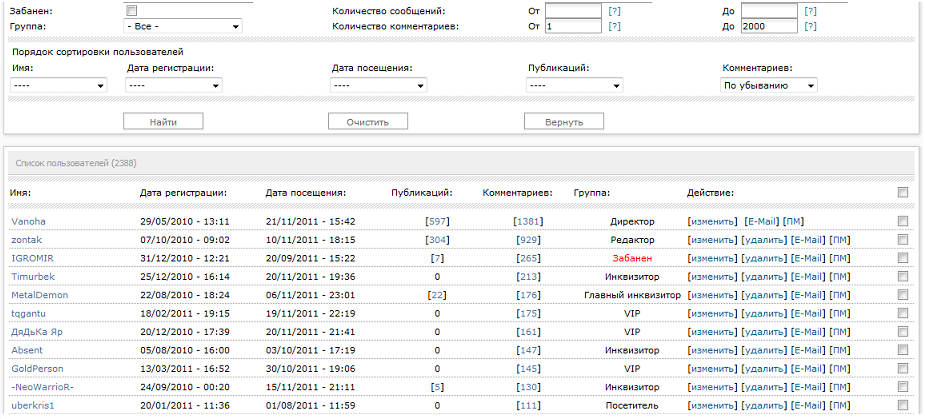This screenshot has width=925, height=419.
Task: Expand the Имя sort order dropdown
Action: click(59, 86)
